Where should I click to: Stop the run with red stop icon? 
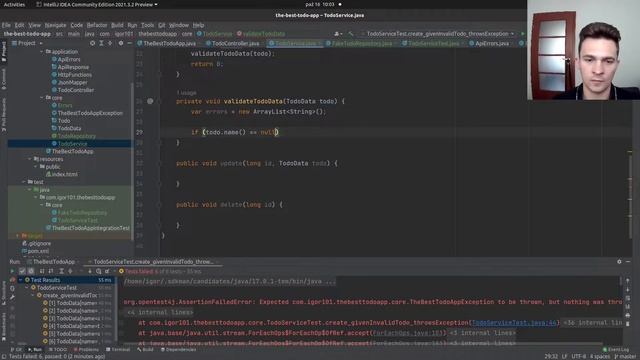12,280
